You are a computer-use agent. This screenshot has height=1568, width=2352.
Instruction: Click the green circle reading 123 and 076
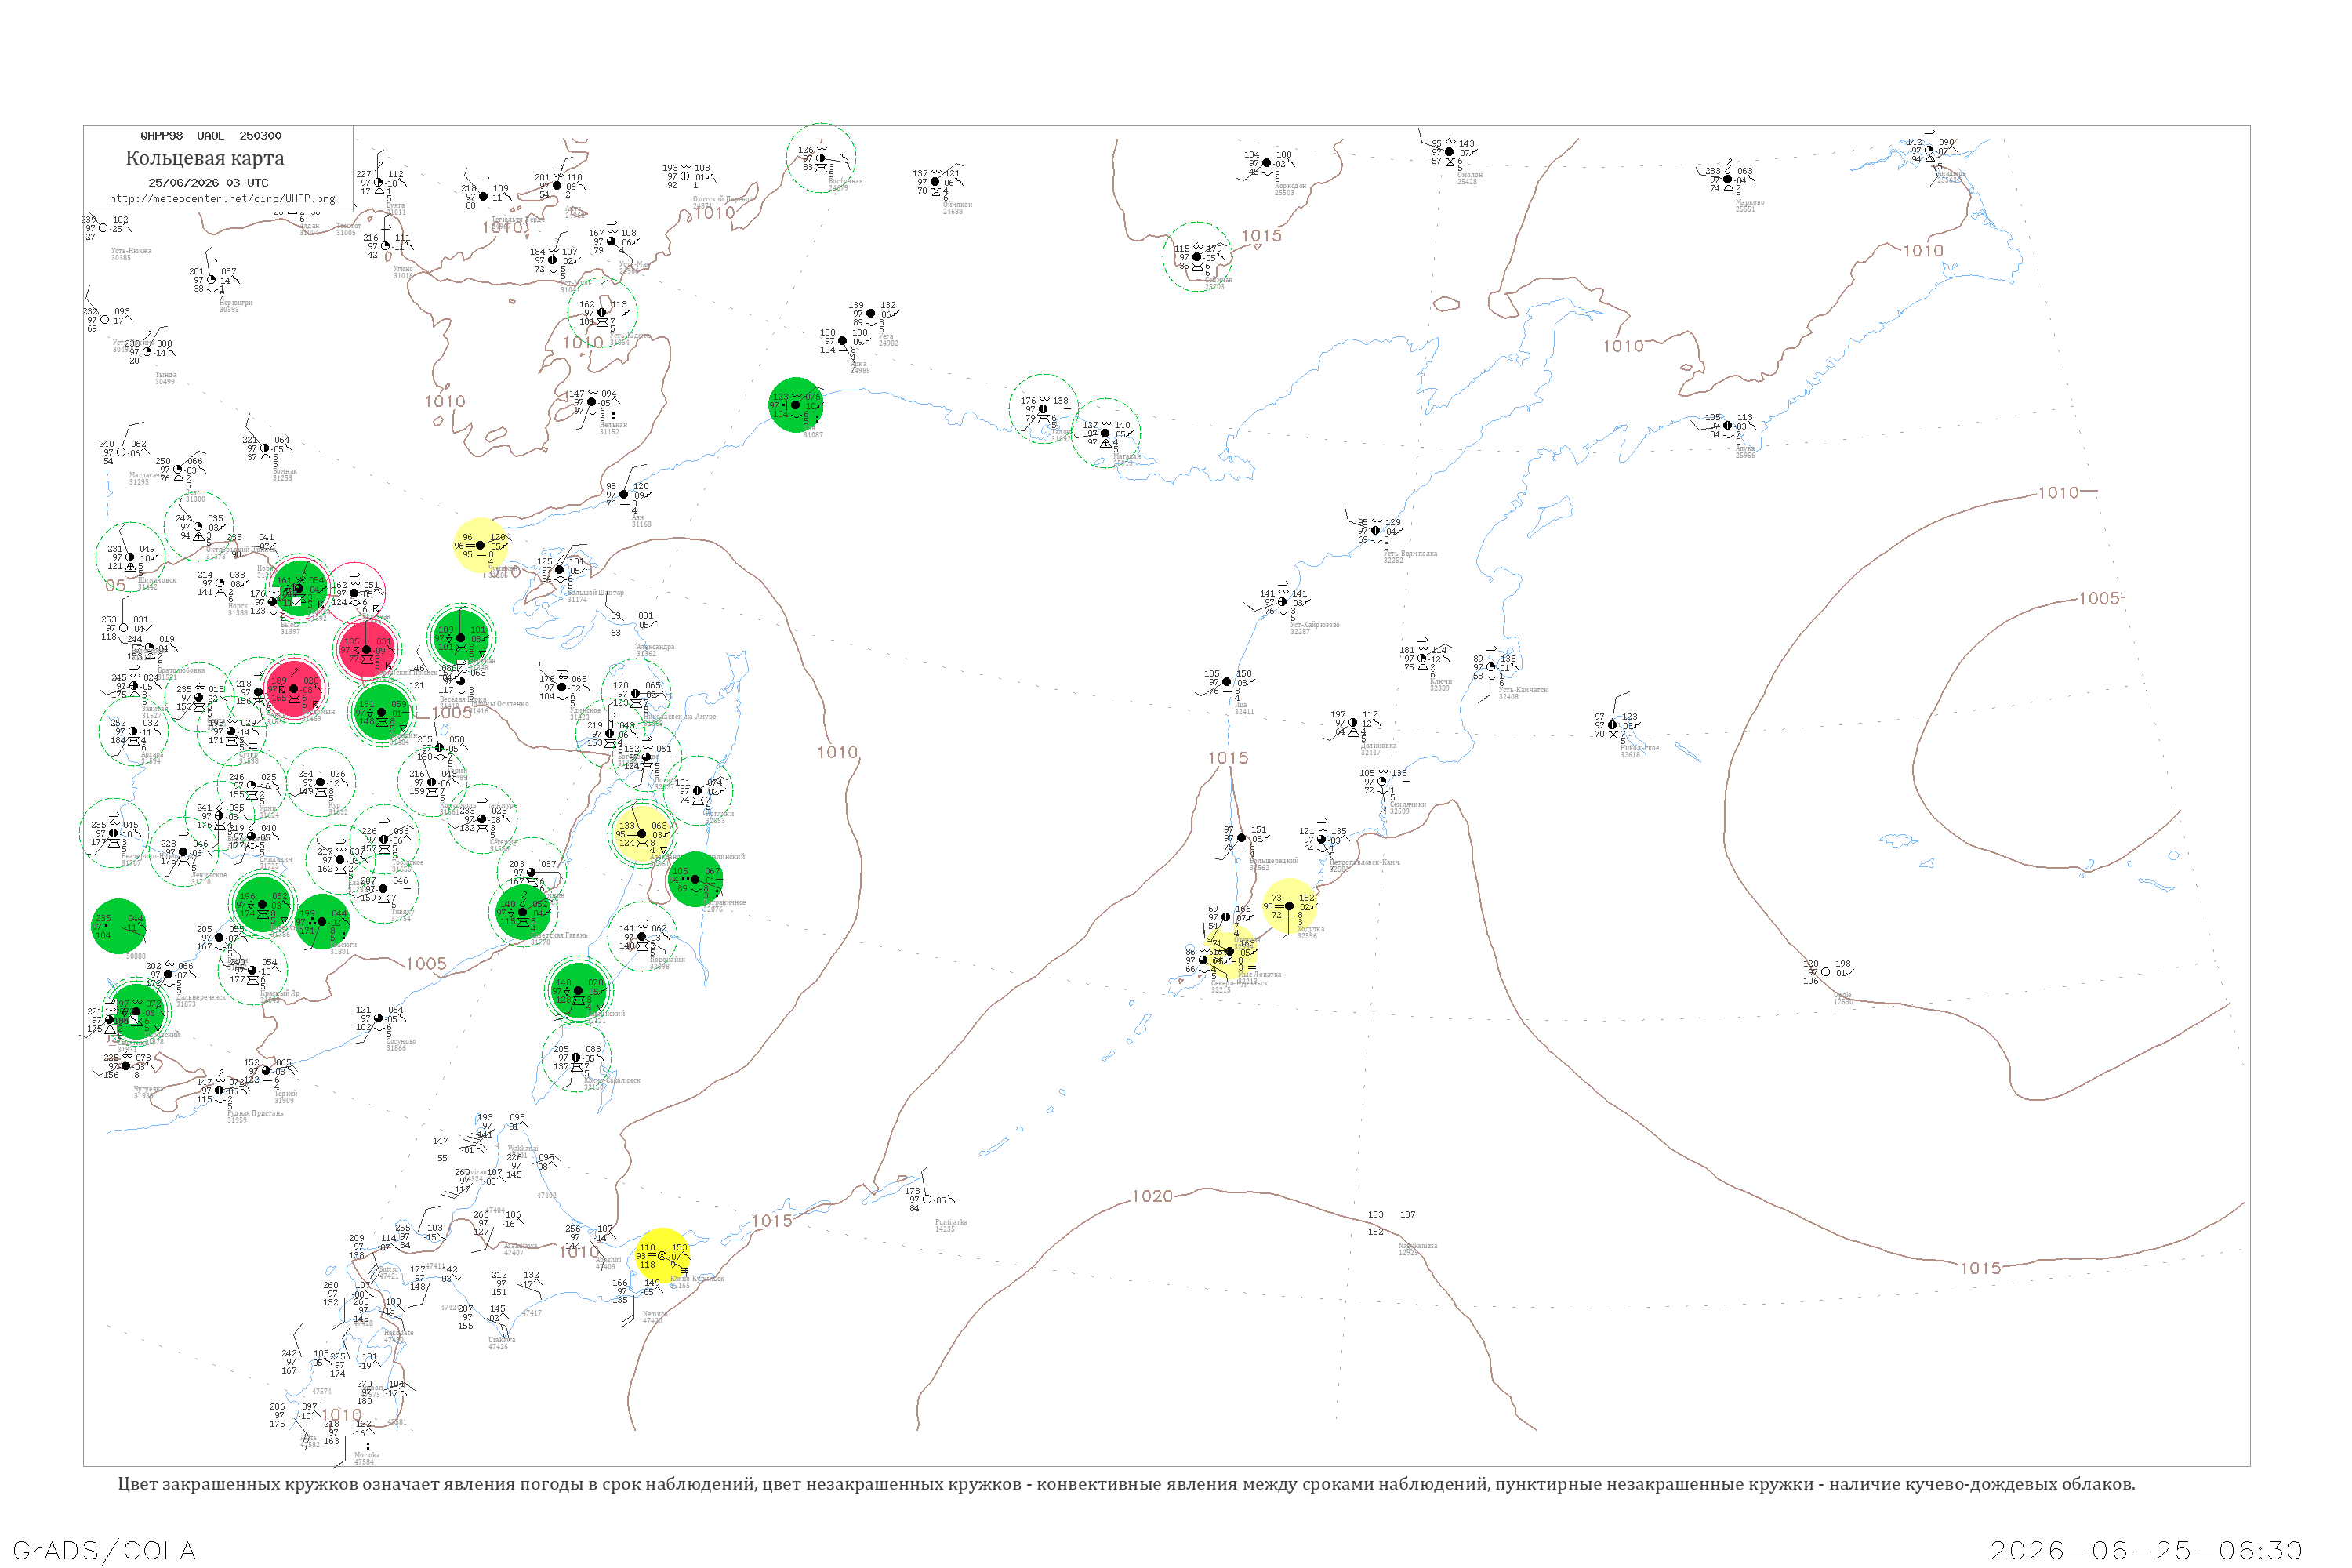click(796, 405)
